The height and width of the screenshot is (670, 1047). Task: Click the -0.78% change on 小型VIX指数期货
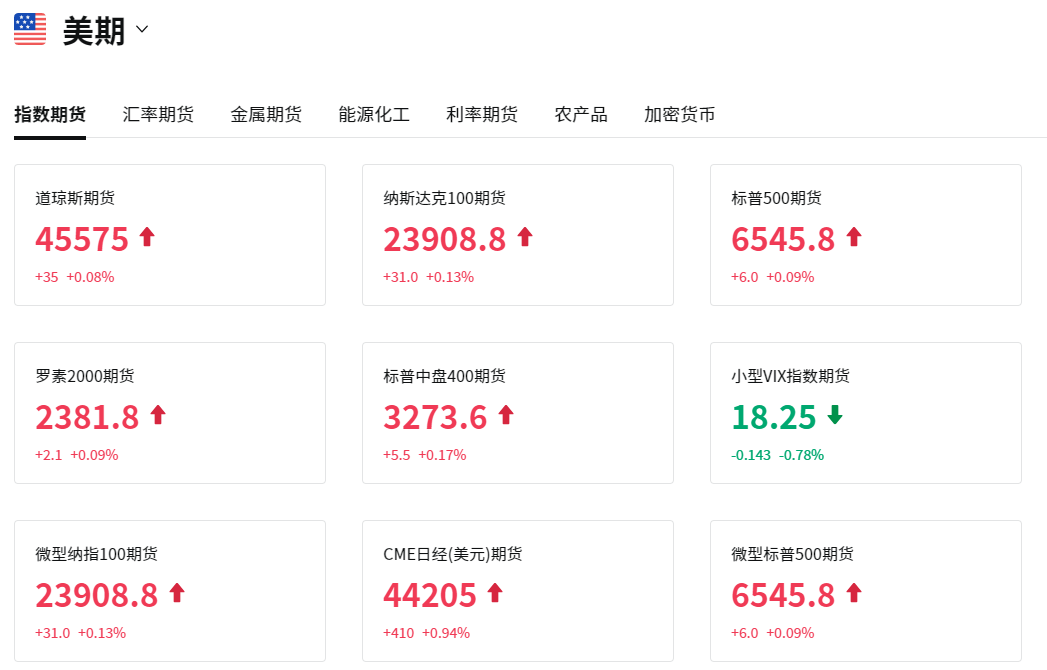click(x=801, y=456)
